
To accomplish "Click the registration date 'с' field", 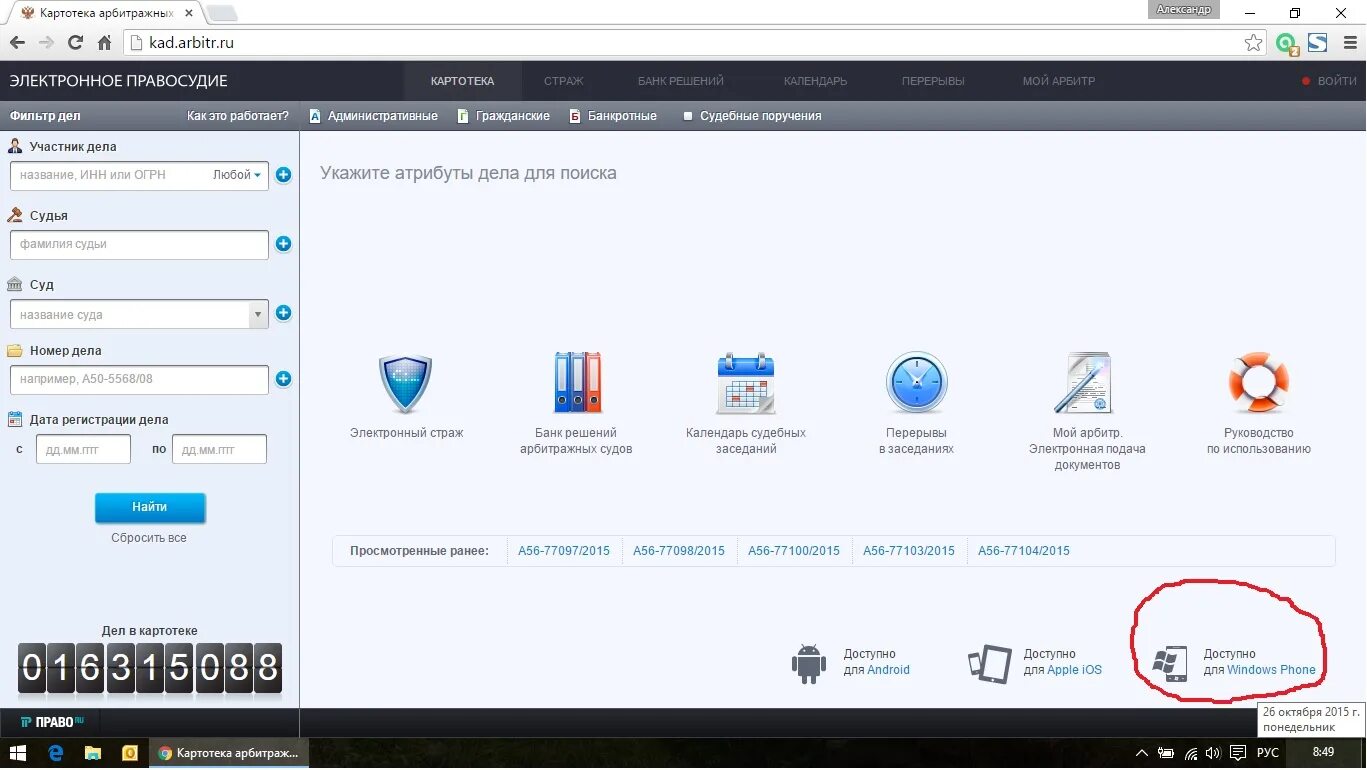I will click(83, 449).
